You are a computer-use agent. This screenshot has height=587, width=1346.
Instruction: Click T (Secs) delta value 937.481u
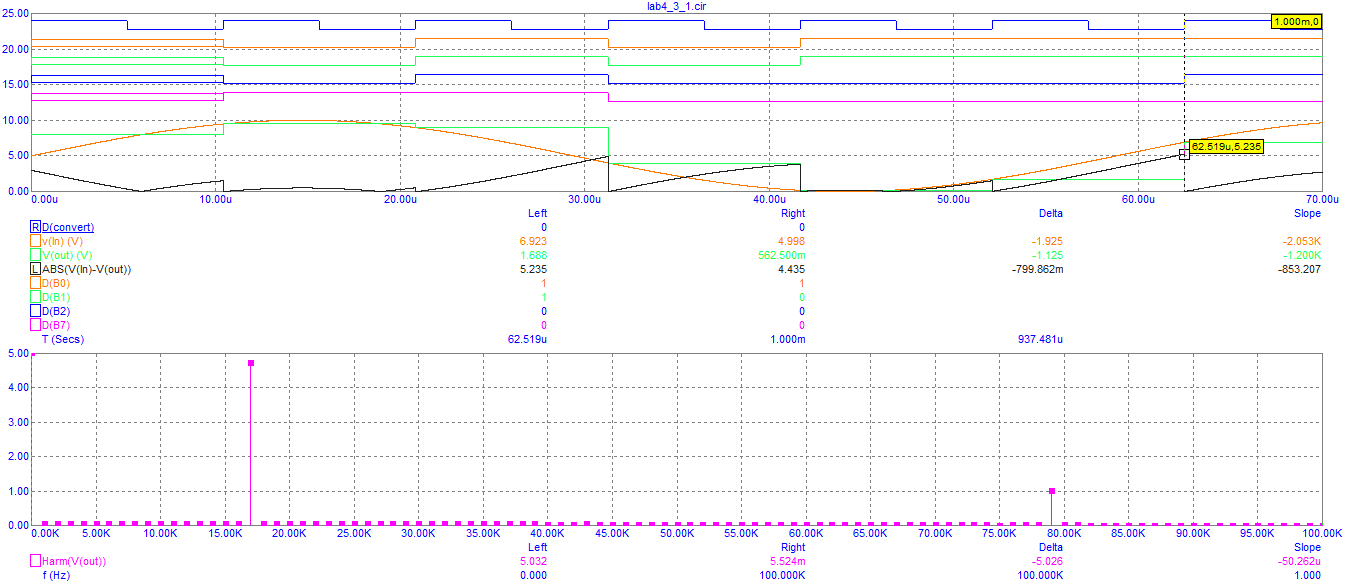tap(1041, 339)
